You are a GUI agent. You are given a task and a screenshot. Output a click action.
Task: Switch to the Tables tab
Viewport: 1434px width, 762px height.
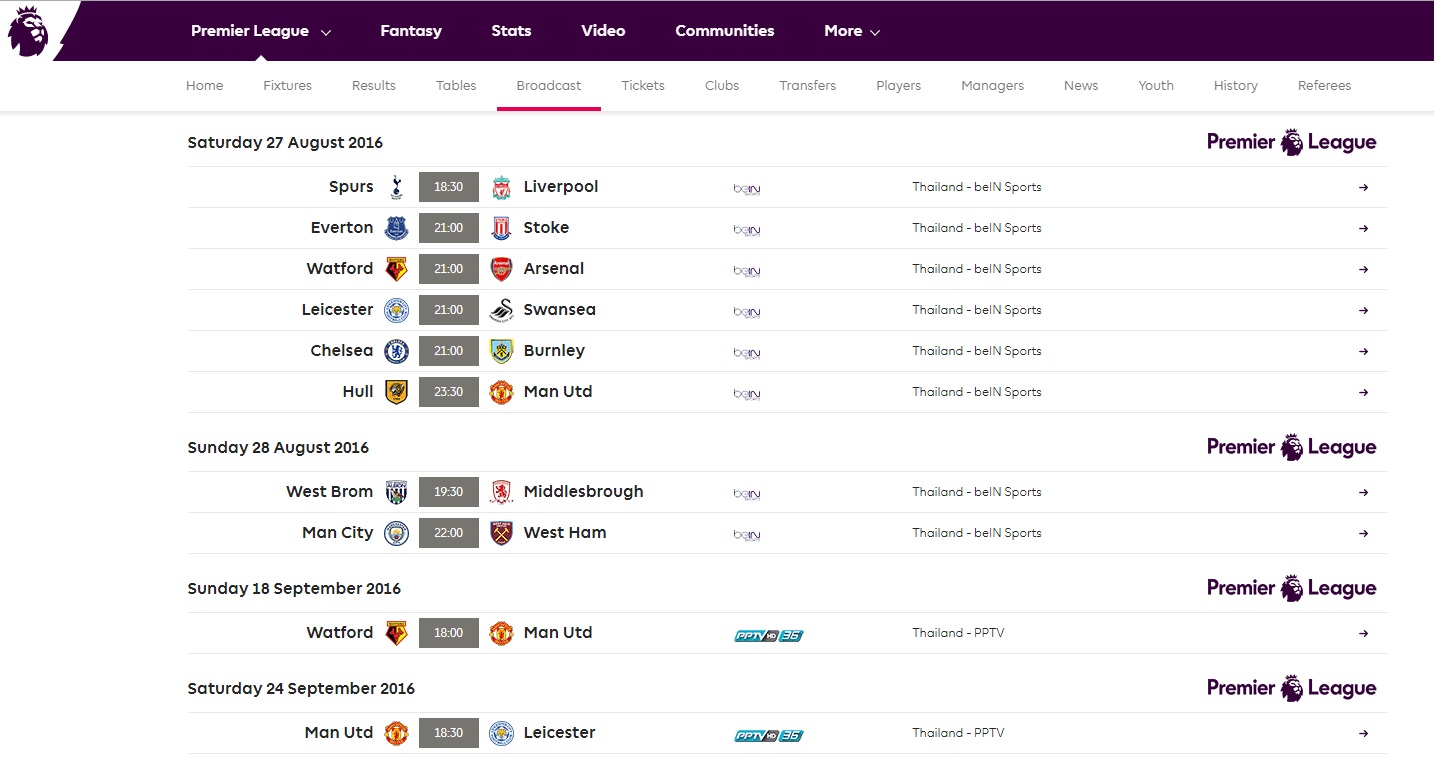tap(456, 86)
